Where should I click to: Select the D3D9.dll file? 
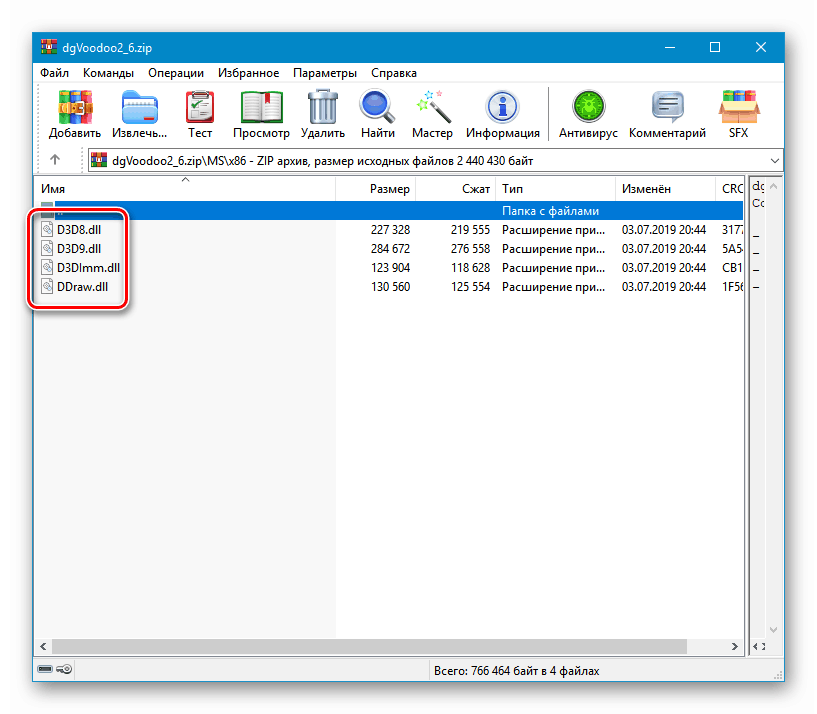click(x=79, y=249)
